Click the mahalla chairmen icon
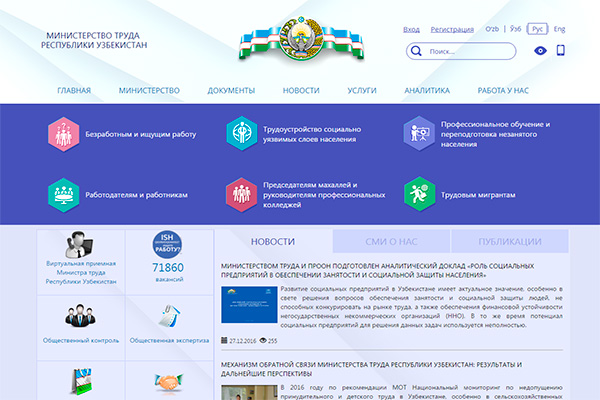Viewport: 600px width, 400px height. (241, 193)
